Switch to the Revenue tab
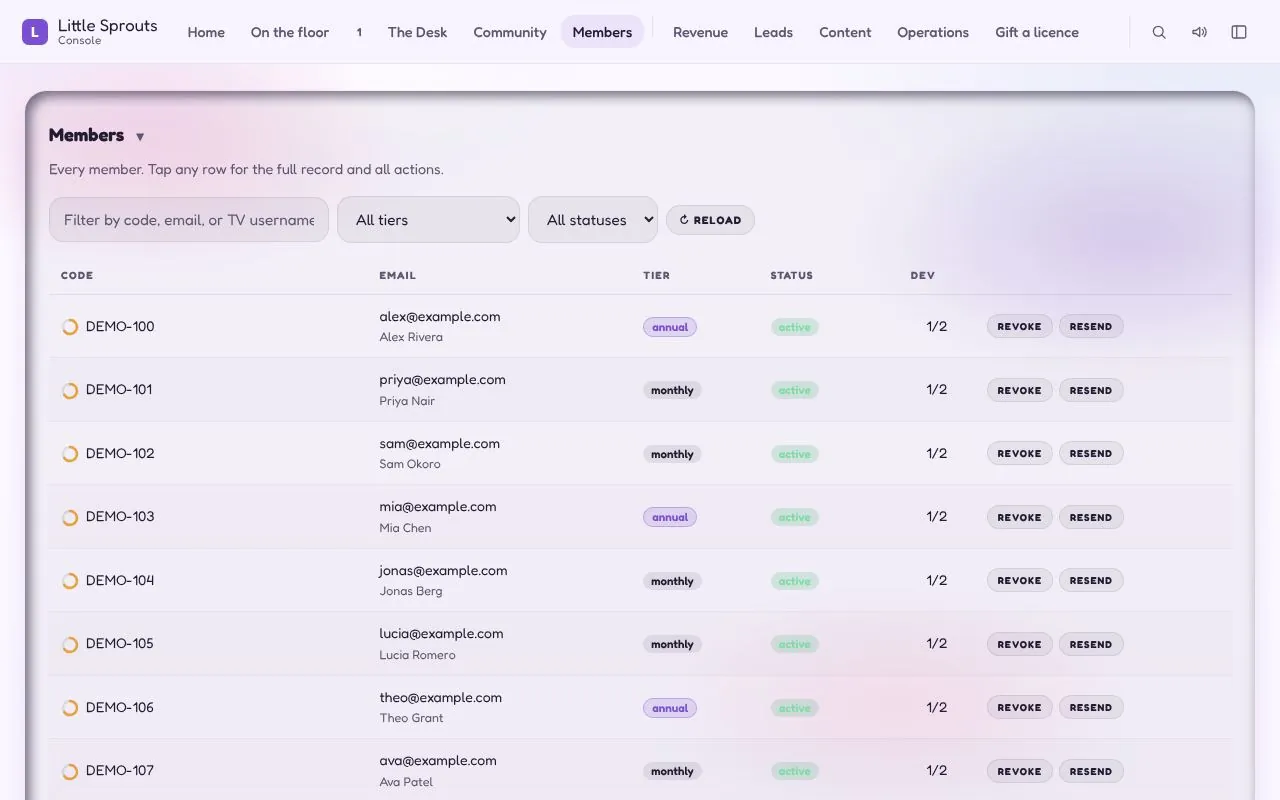The image size is (1280, 800). click(x=700, y=32)
